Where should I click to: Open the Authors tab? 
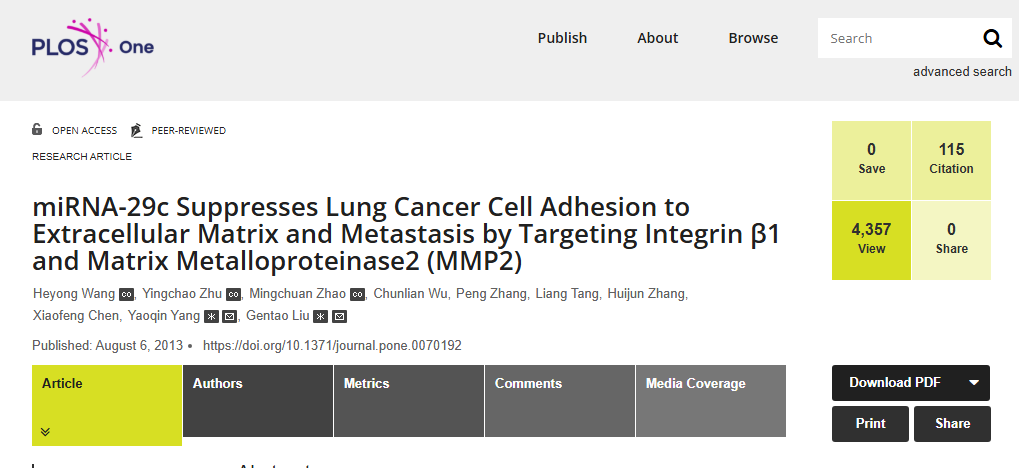tap(258, 400)
